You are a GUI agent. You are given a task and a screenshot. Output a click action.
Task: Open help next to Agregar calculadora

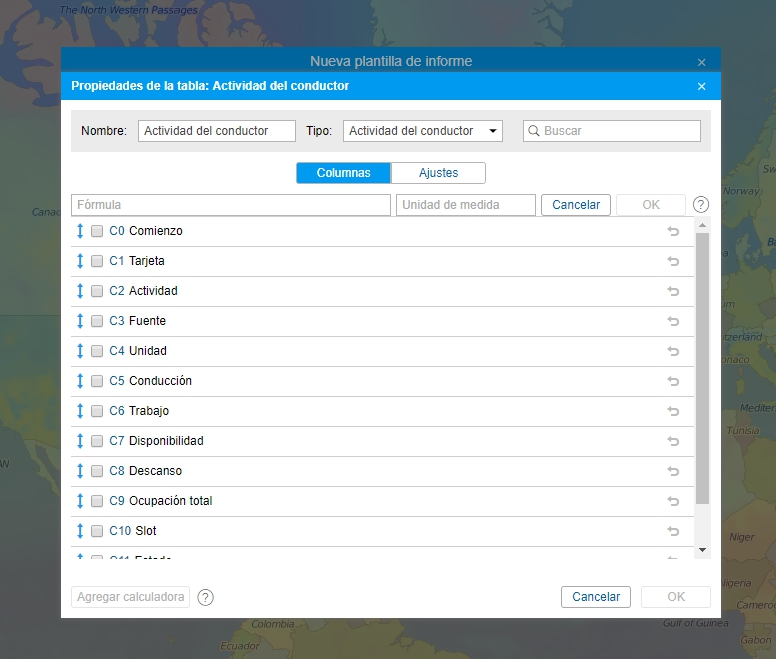[205, 597]
